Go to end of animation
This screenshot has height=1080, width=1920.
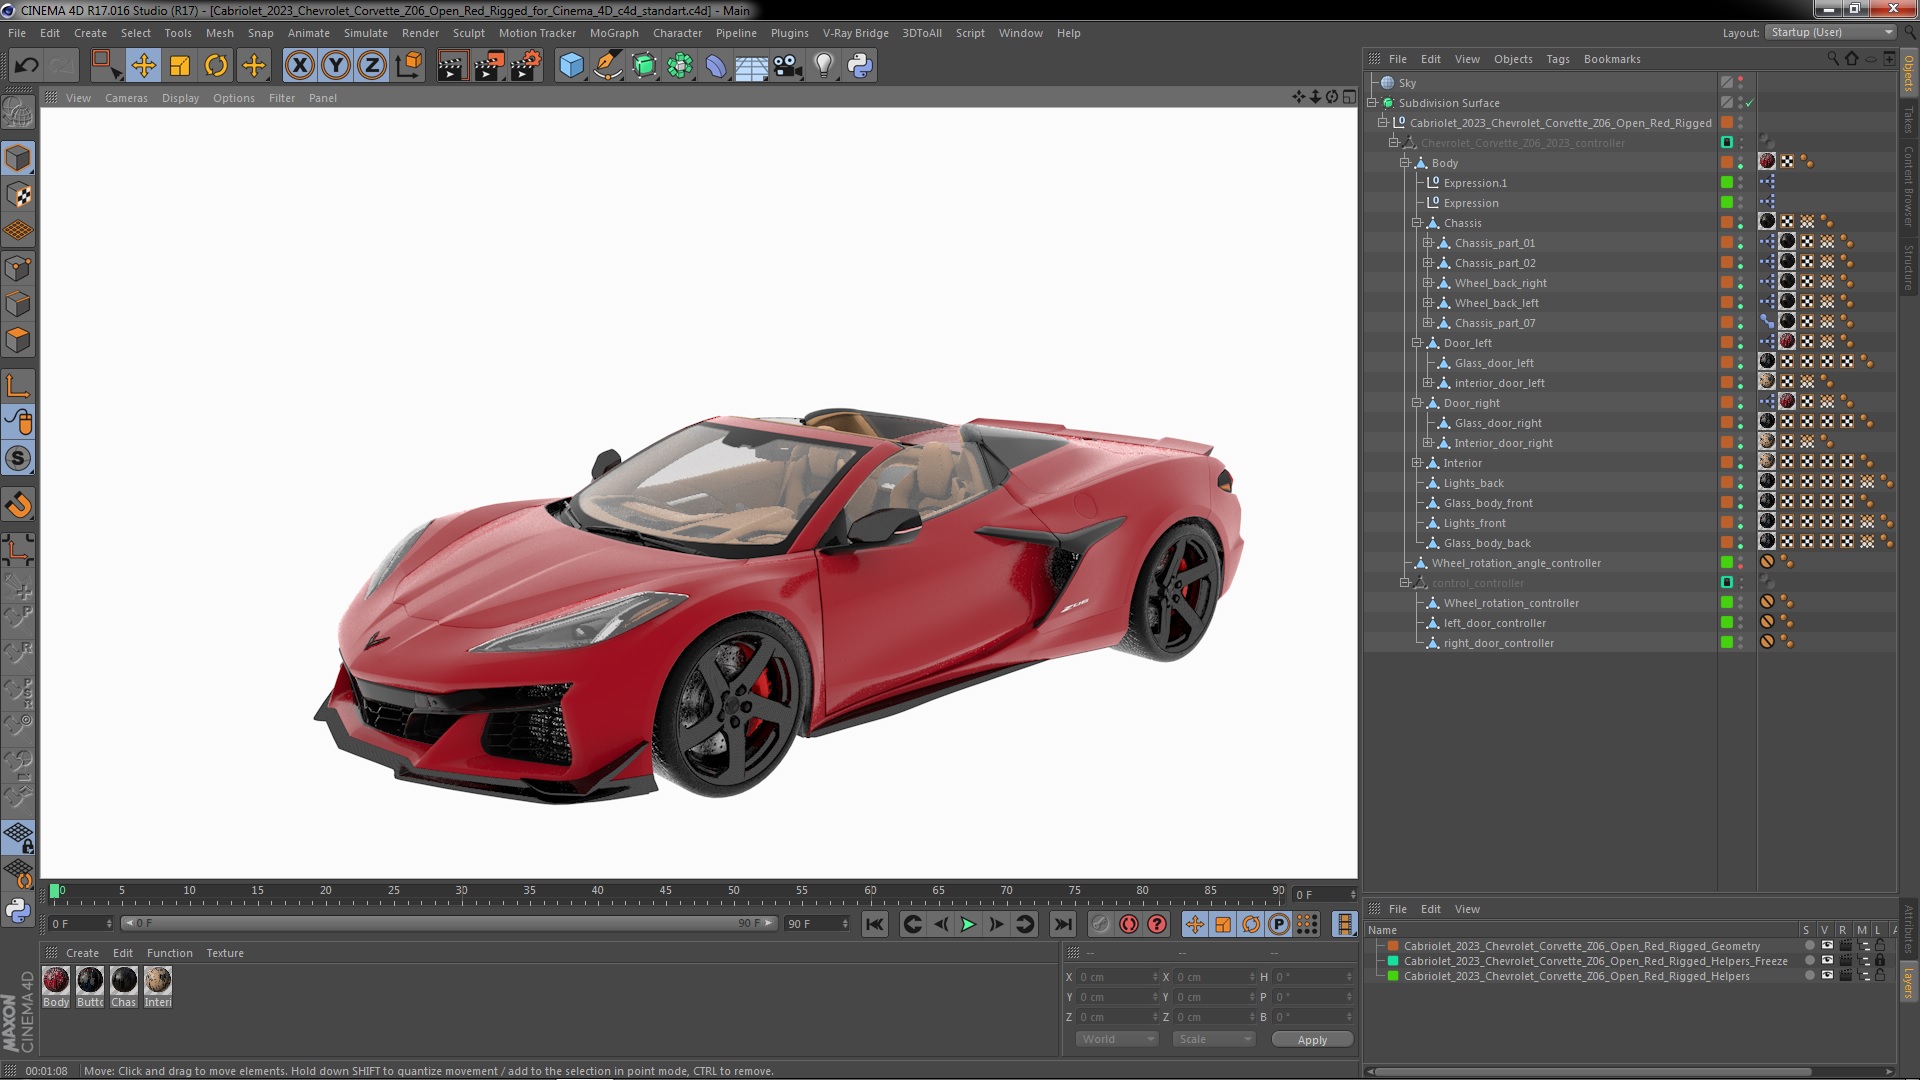(x=1064, y=925)
